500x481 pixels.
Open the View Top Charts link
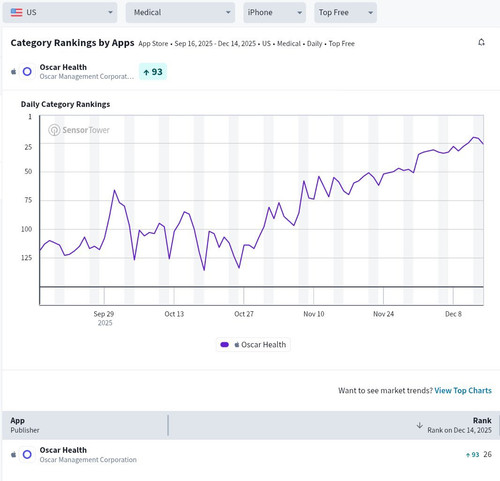463,391
